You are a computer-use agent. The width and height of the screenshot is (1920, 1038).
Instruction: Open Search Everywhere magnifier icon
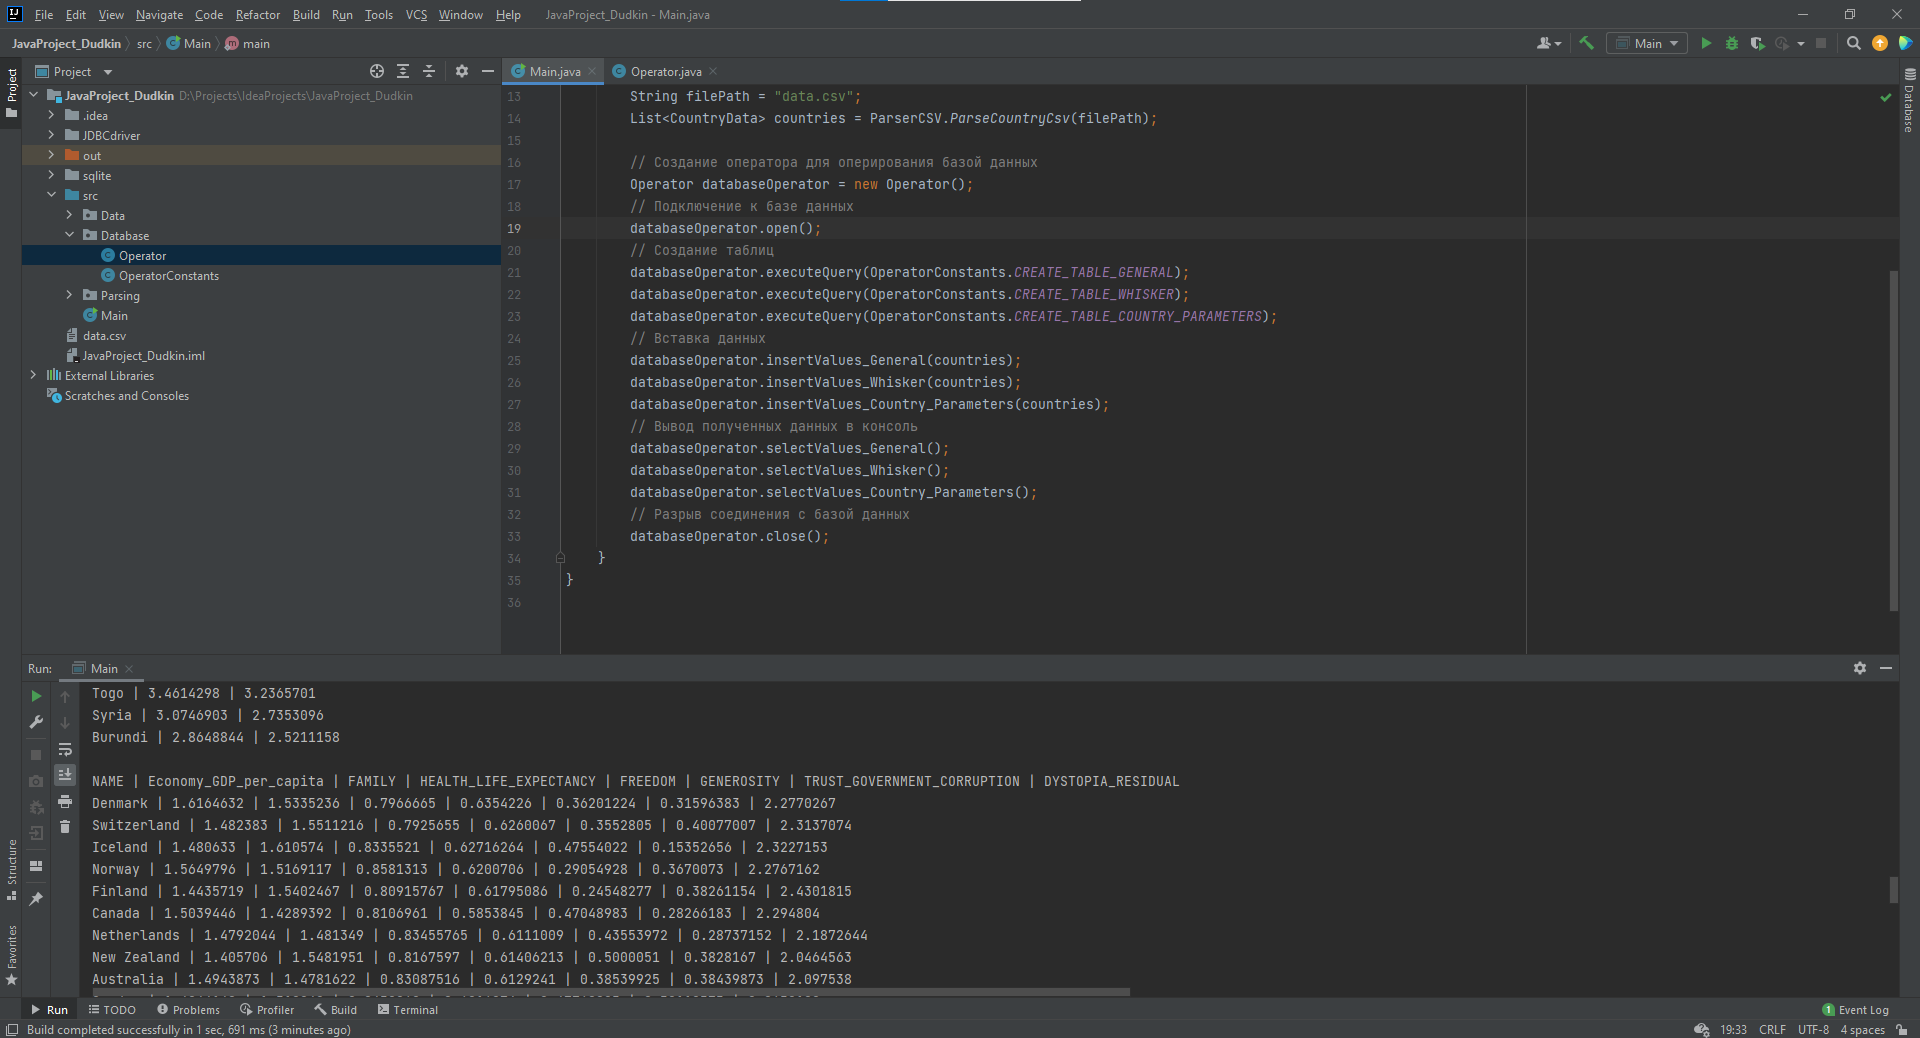1854,43
